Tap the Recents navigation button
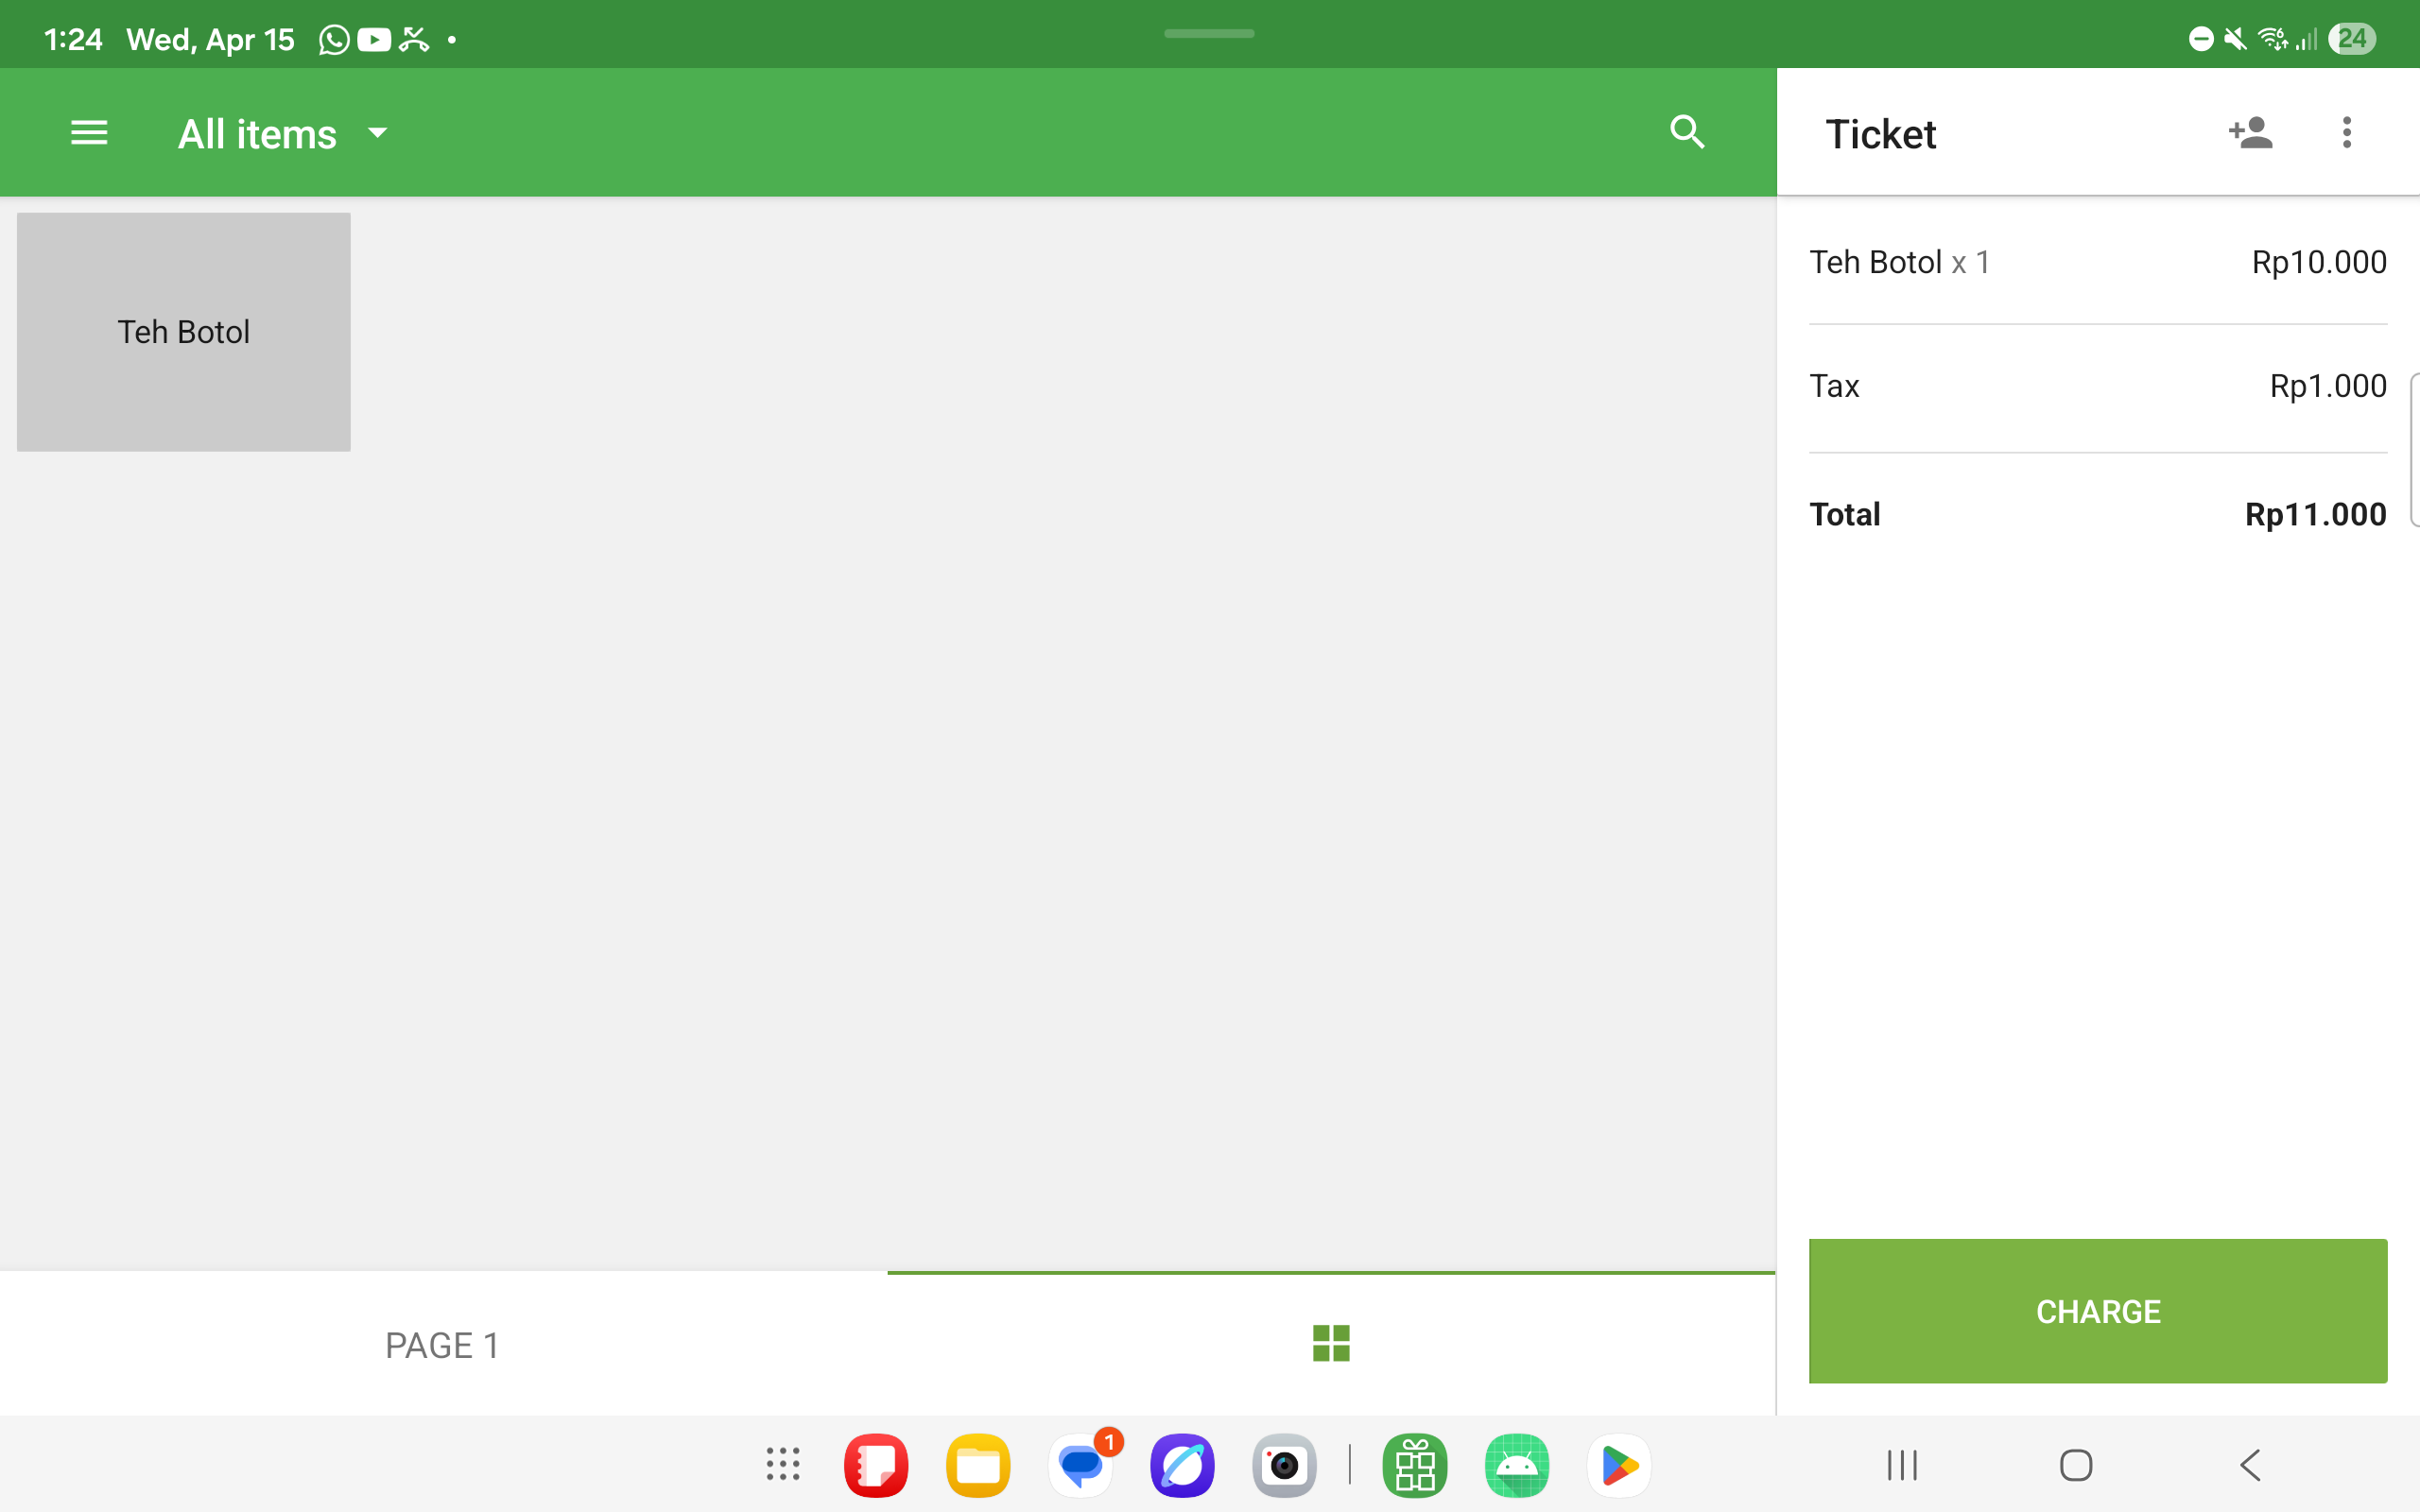 pyautogui.click(x=1900, y=1464)
